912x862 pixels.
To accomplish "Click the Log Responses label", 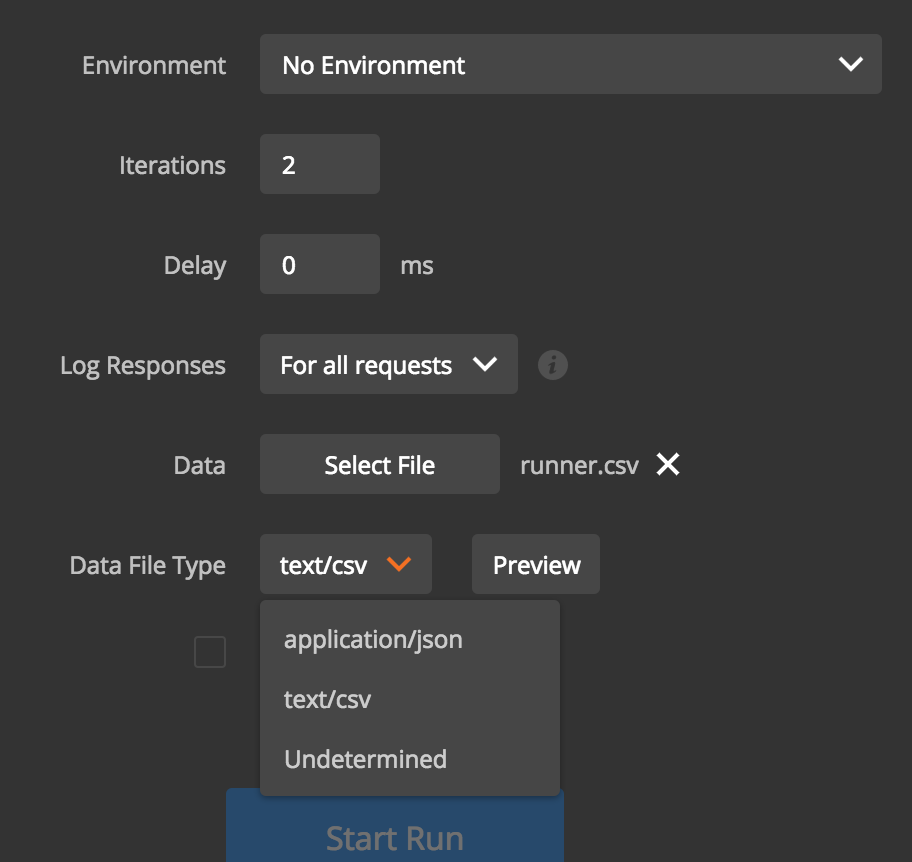I will (x=143, y=365).
